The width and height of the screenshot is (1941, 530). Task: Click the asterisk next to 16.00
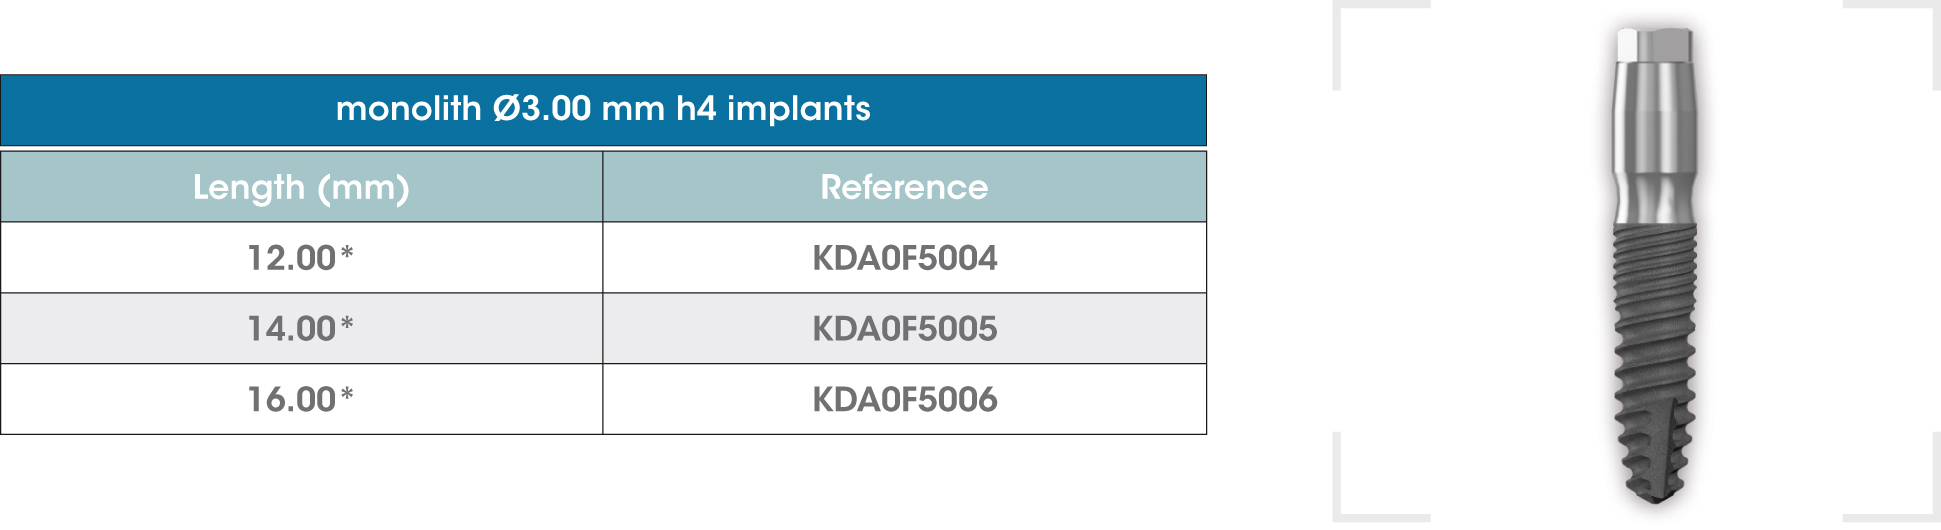coord(347,393)
